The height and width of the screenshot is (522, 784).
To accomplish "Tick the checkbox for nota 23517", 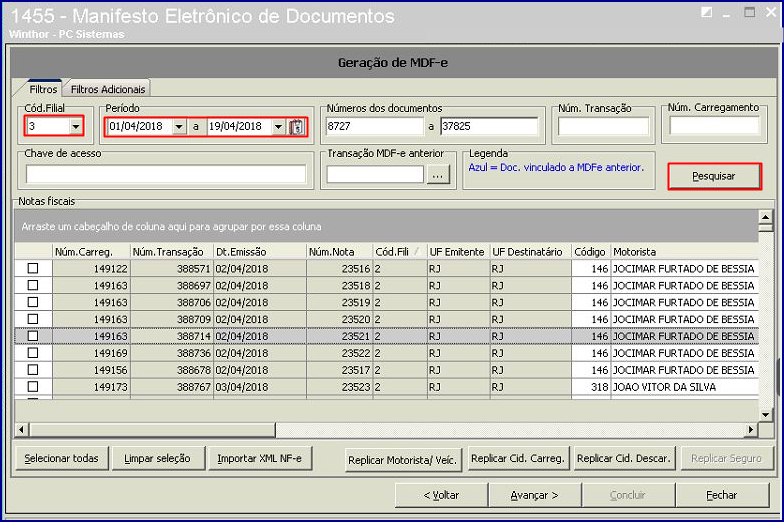I will point(33,370).
